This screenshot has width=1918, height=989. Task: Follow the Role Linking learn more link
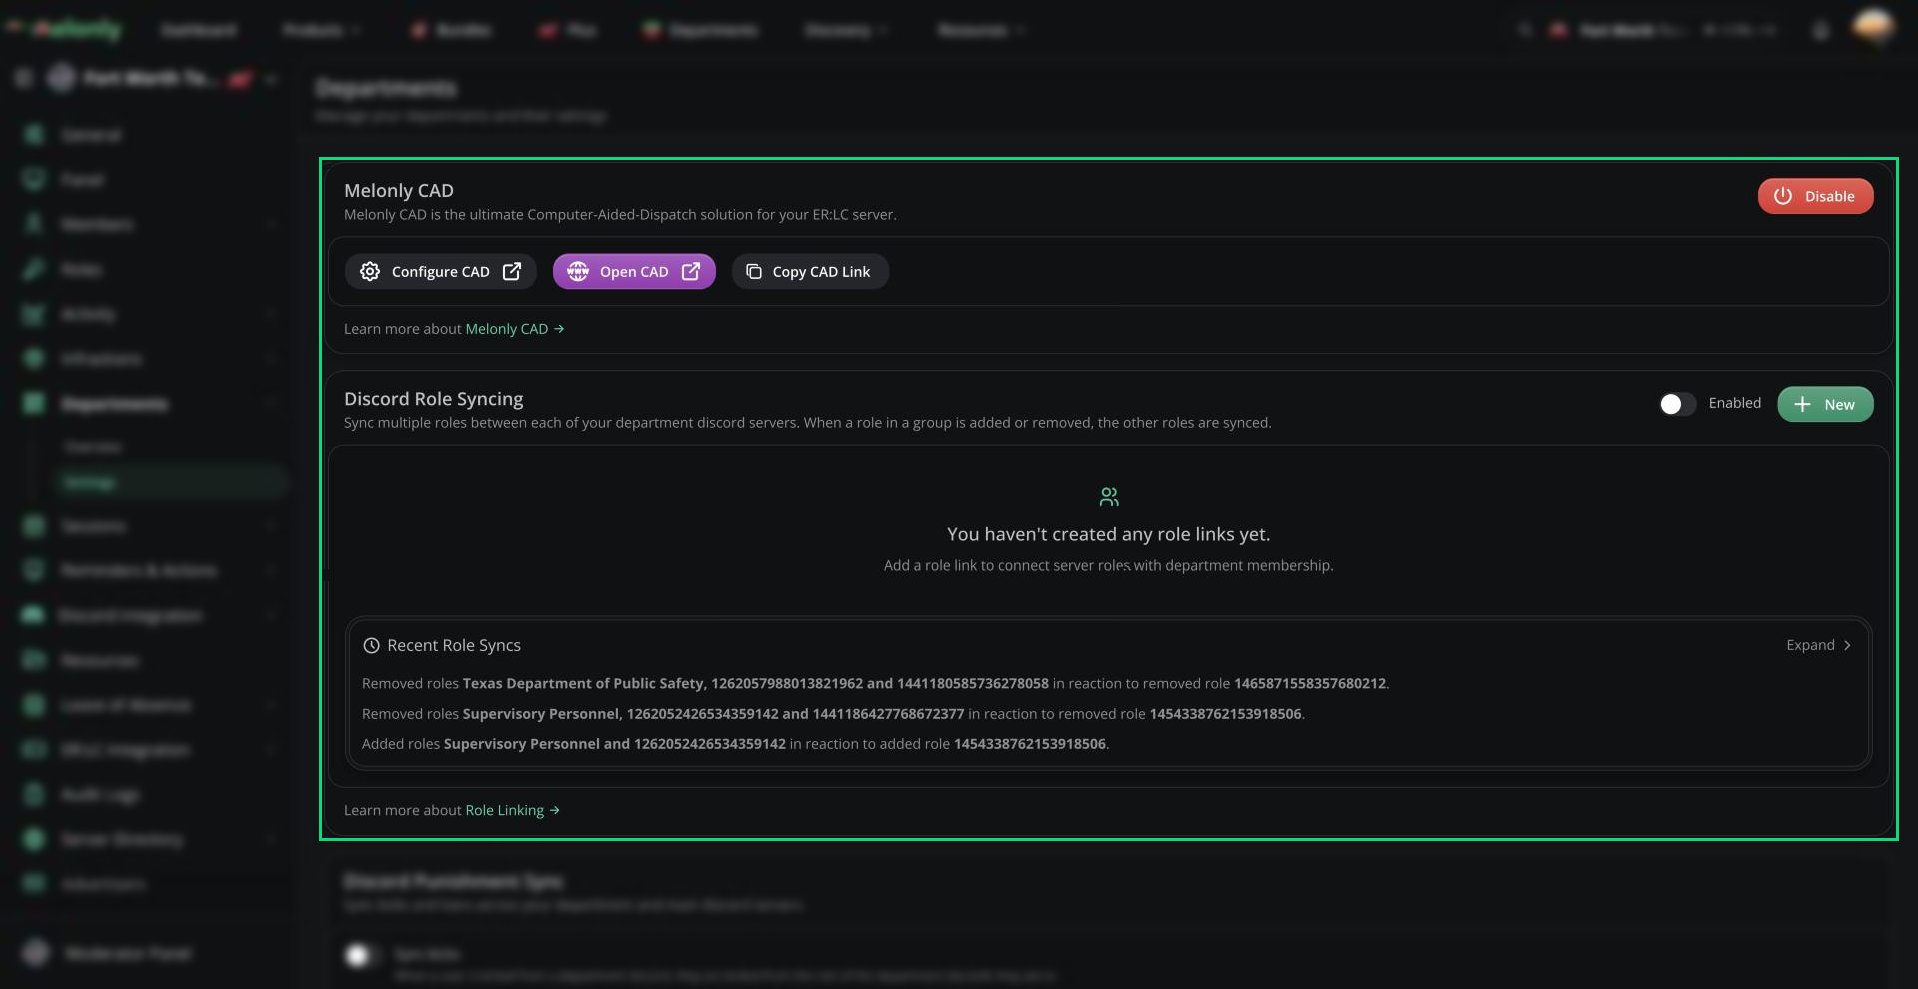512,810
